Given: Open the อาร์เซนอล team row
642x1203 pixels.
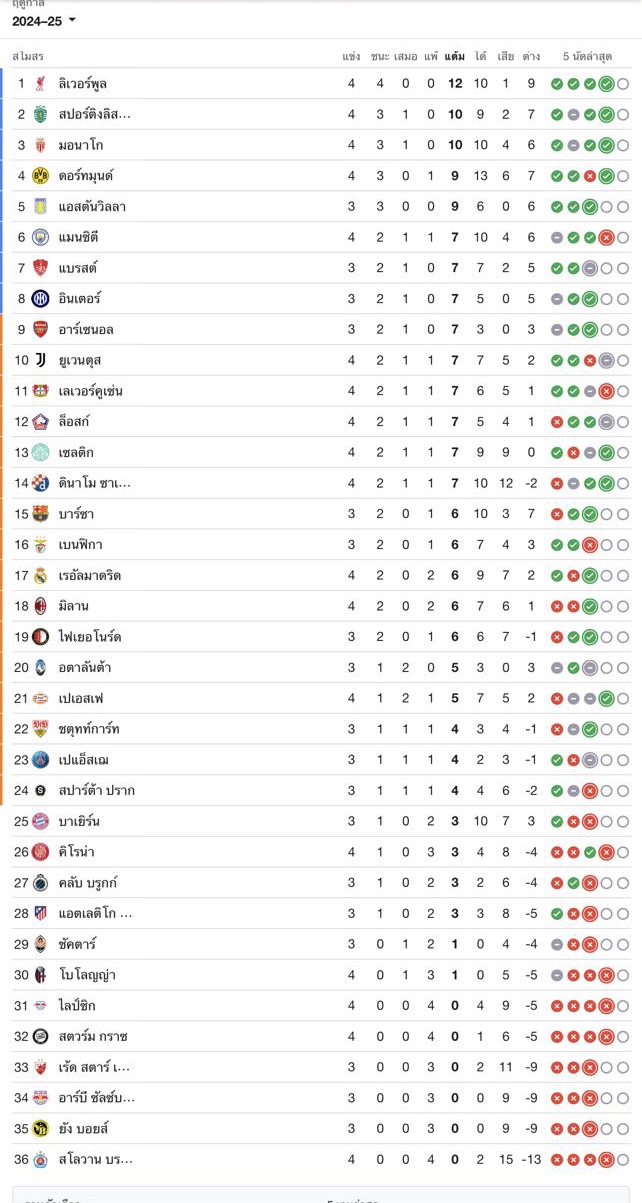Looking at the screenshot, I should (x=321, y=330).
